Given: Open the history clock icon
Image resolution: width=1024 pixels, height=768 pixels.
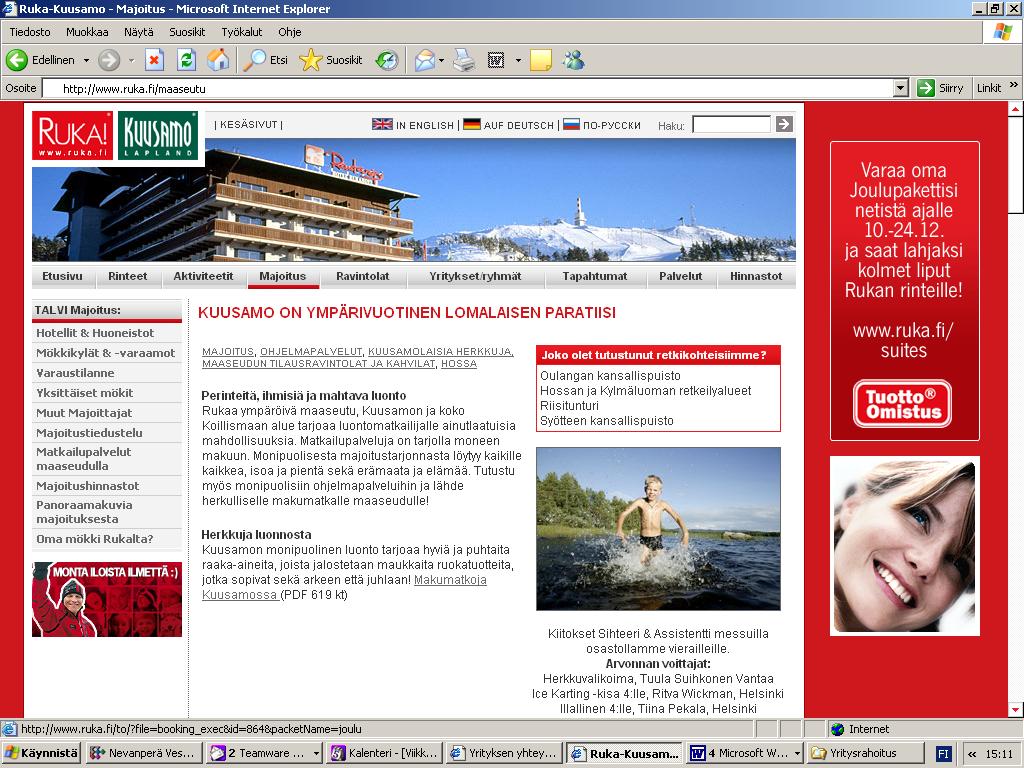Looking at the screenshot, I should pyautogui.click(x=387, y=60).
